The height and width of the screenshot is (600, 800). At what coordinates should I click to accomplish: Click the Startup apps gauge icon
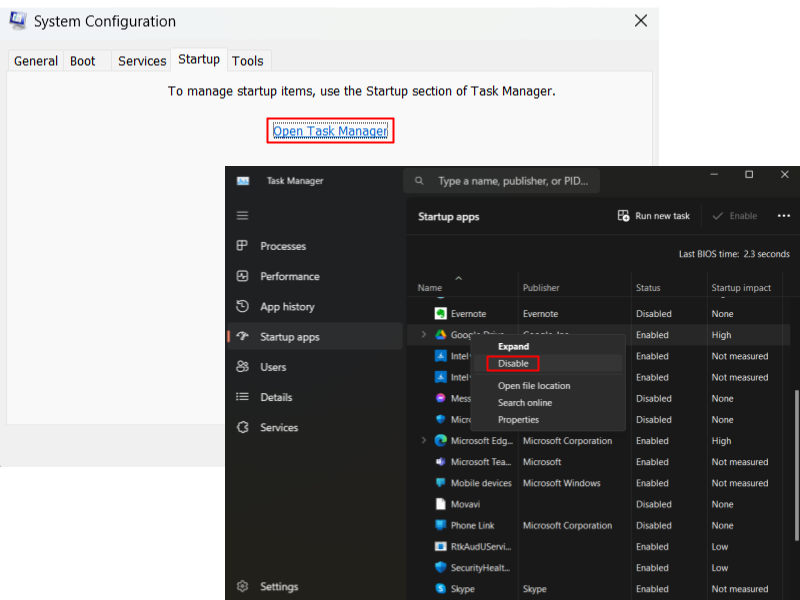[242, 336]
